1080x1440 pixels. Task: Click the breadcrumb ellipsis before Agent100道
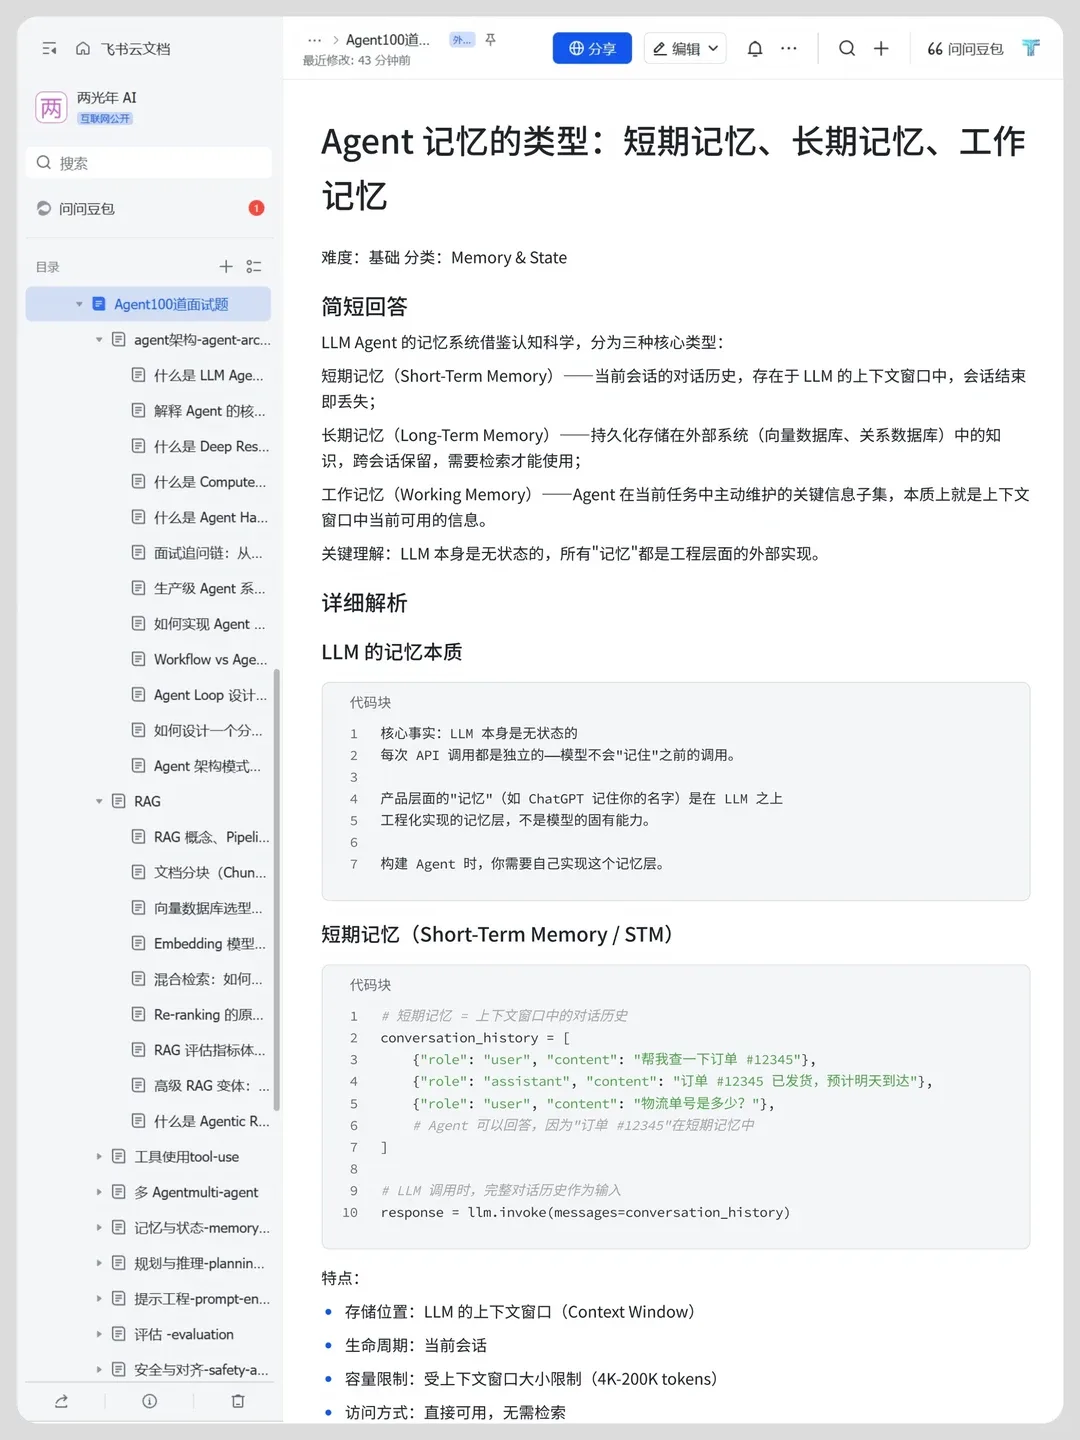tap(315, 40)
